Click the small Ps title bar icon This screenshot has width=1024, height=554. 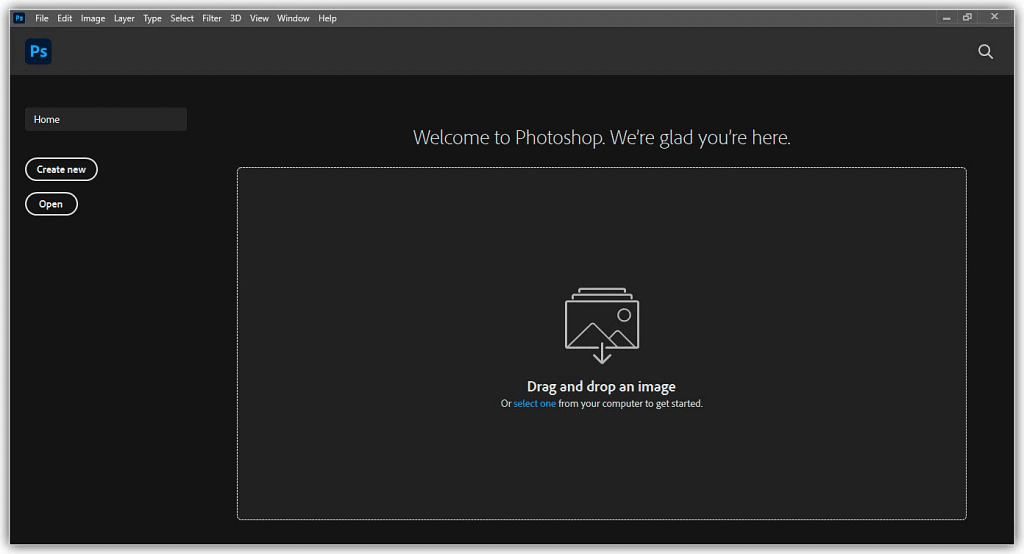pos(19,18)
